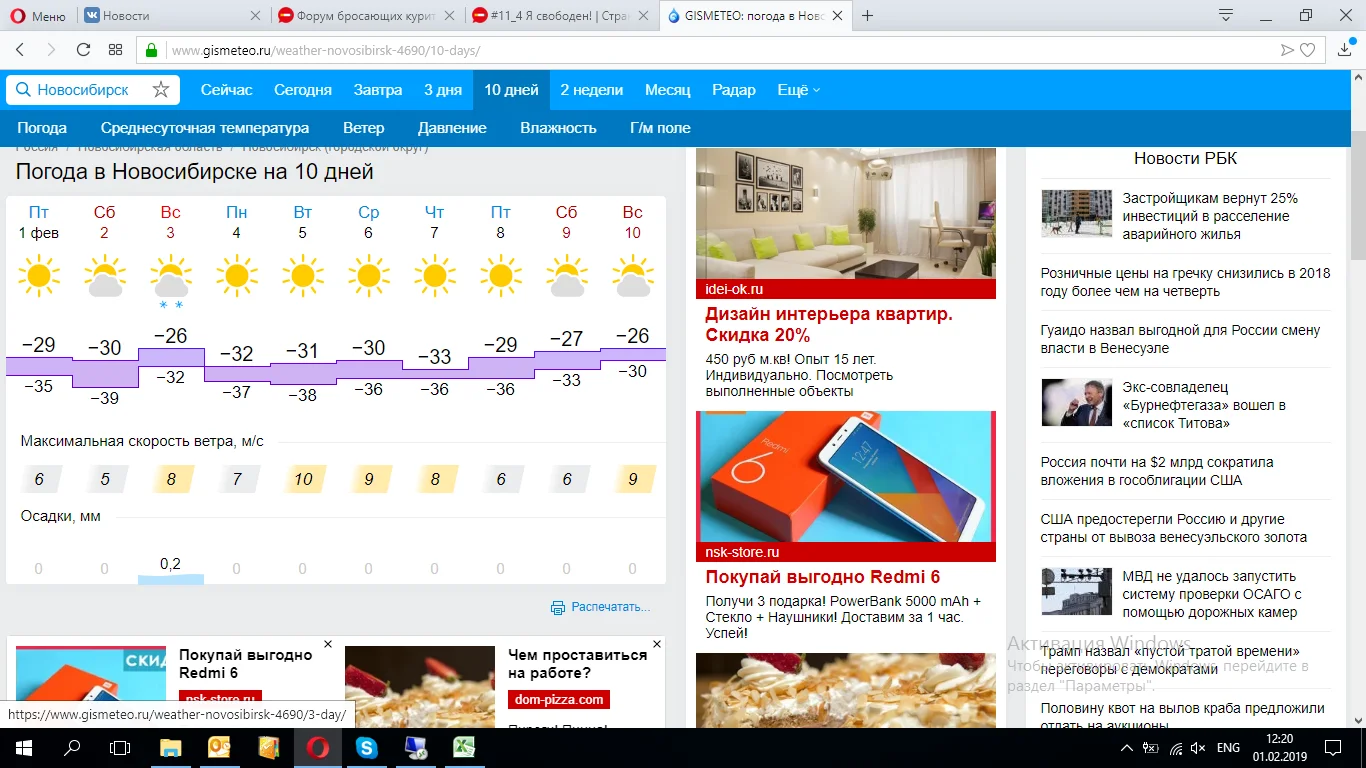Click the send-page arrow icon in the address bar

coord(1288,50)
